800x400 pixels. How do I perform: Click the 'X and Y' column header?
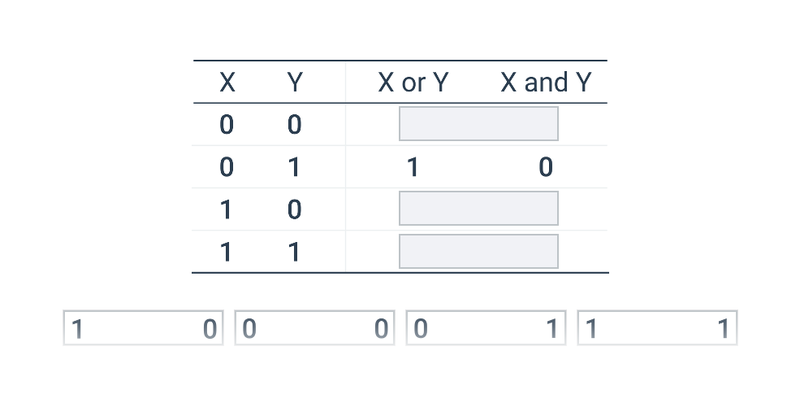pos(546,82)
